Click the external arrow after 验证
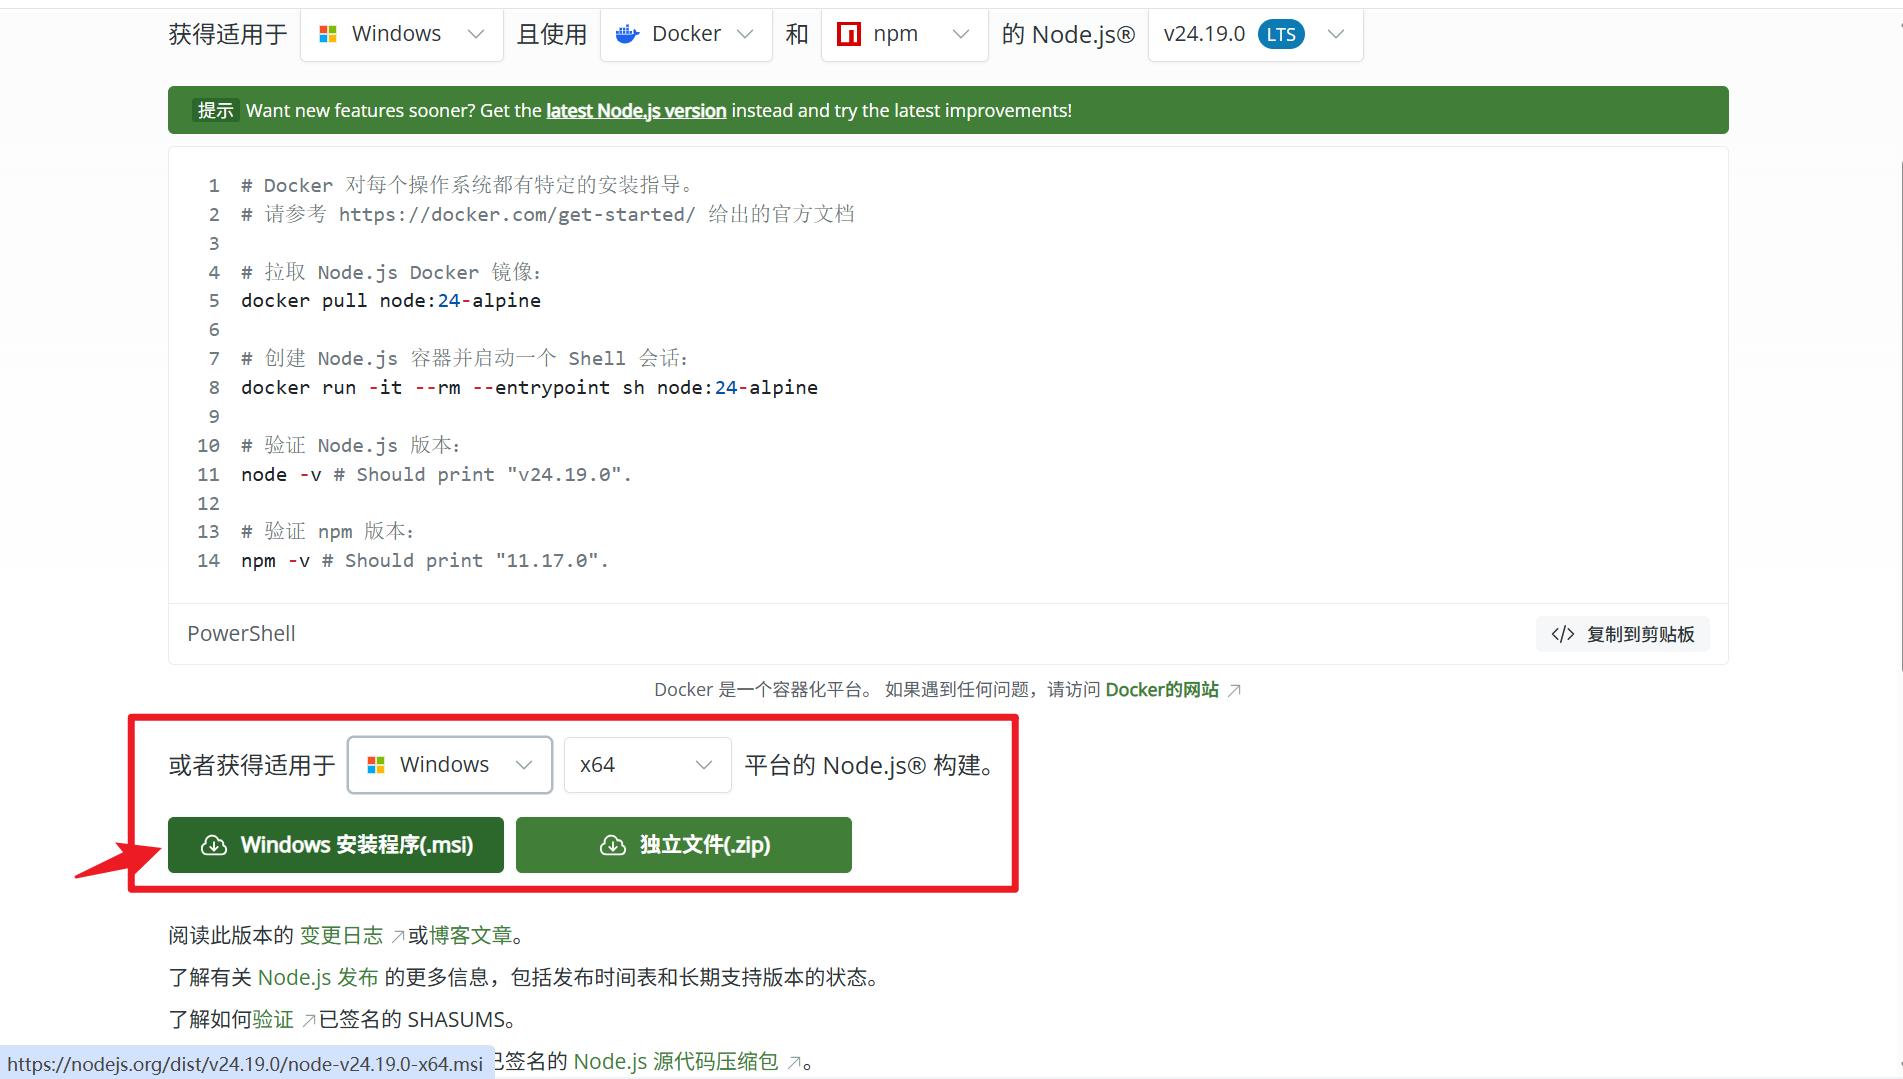This screenshot has width=1903, height=1079. (309, 1020)
